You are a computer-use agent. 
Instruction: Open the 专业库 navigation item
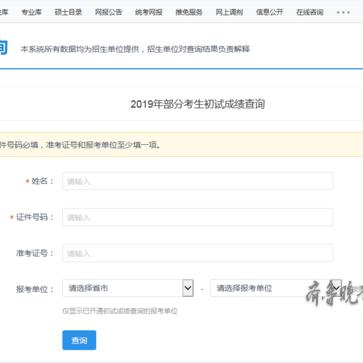click(x=31, y=12)
